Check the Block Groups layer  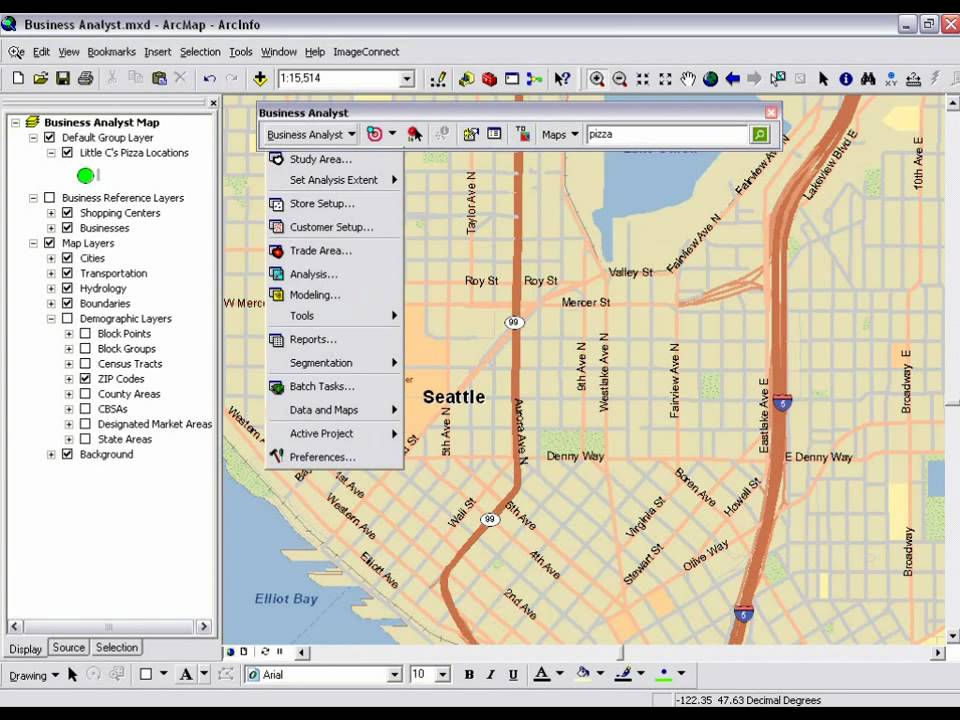[x=85, y=348]
